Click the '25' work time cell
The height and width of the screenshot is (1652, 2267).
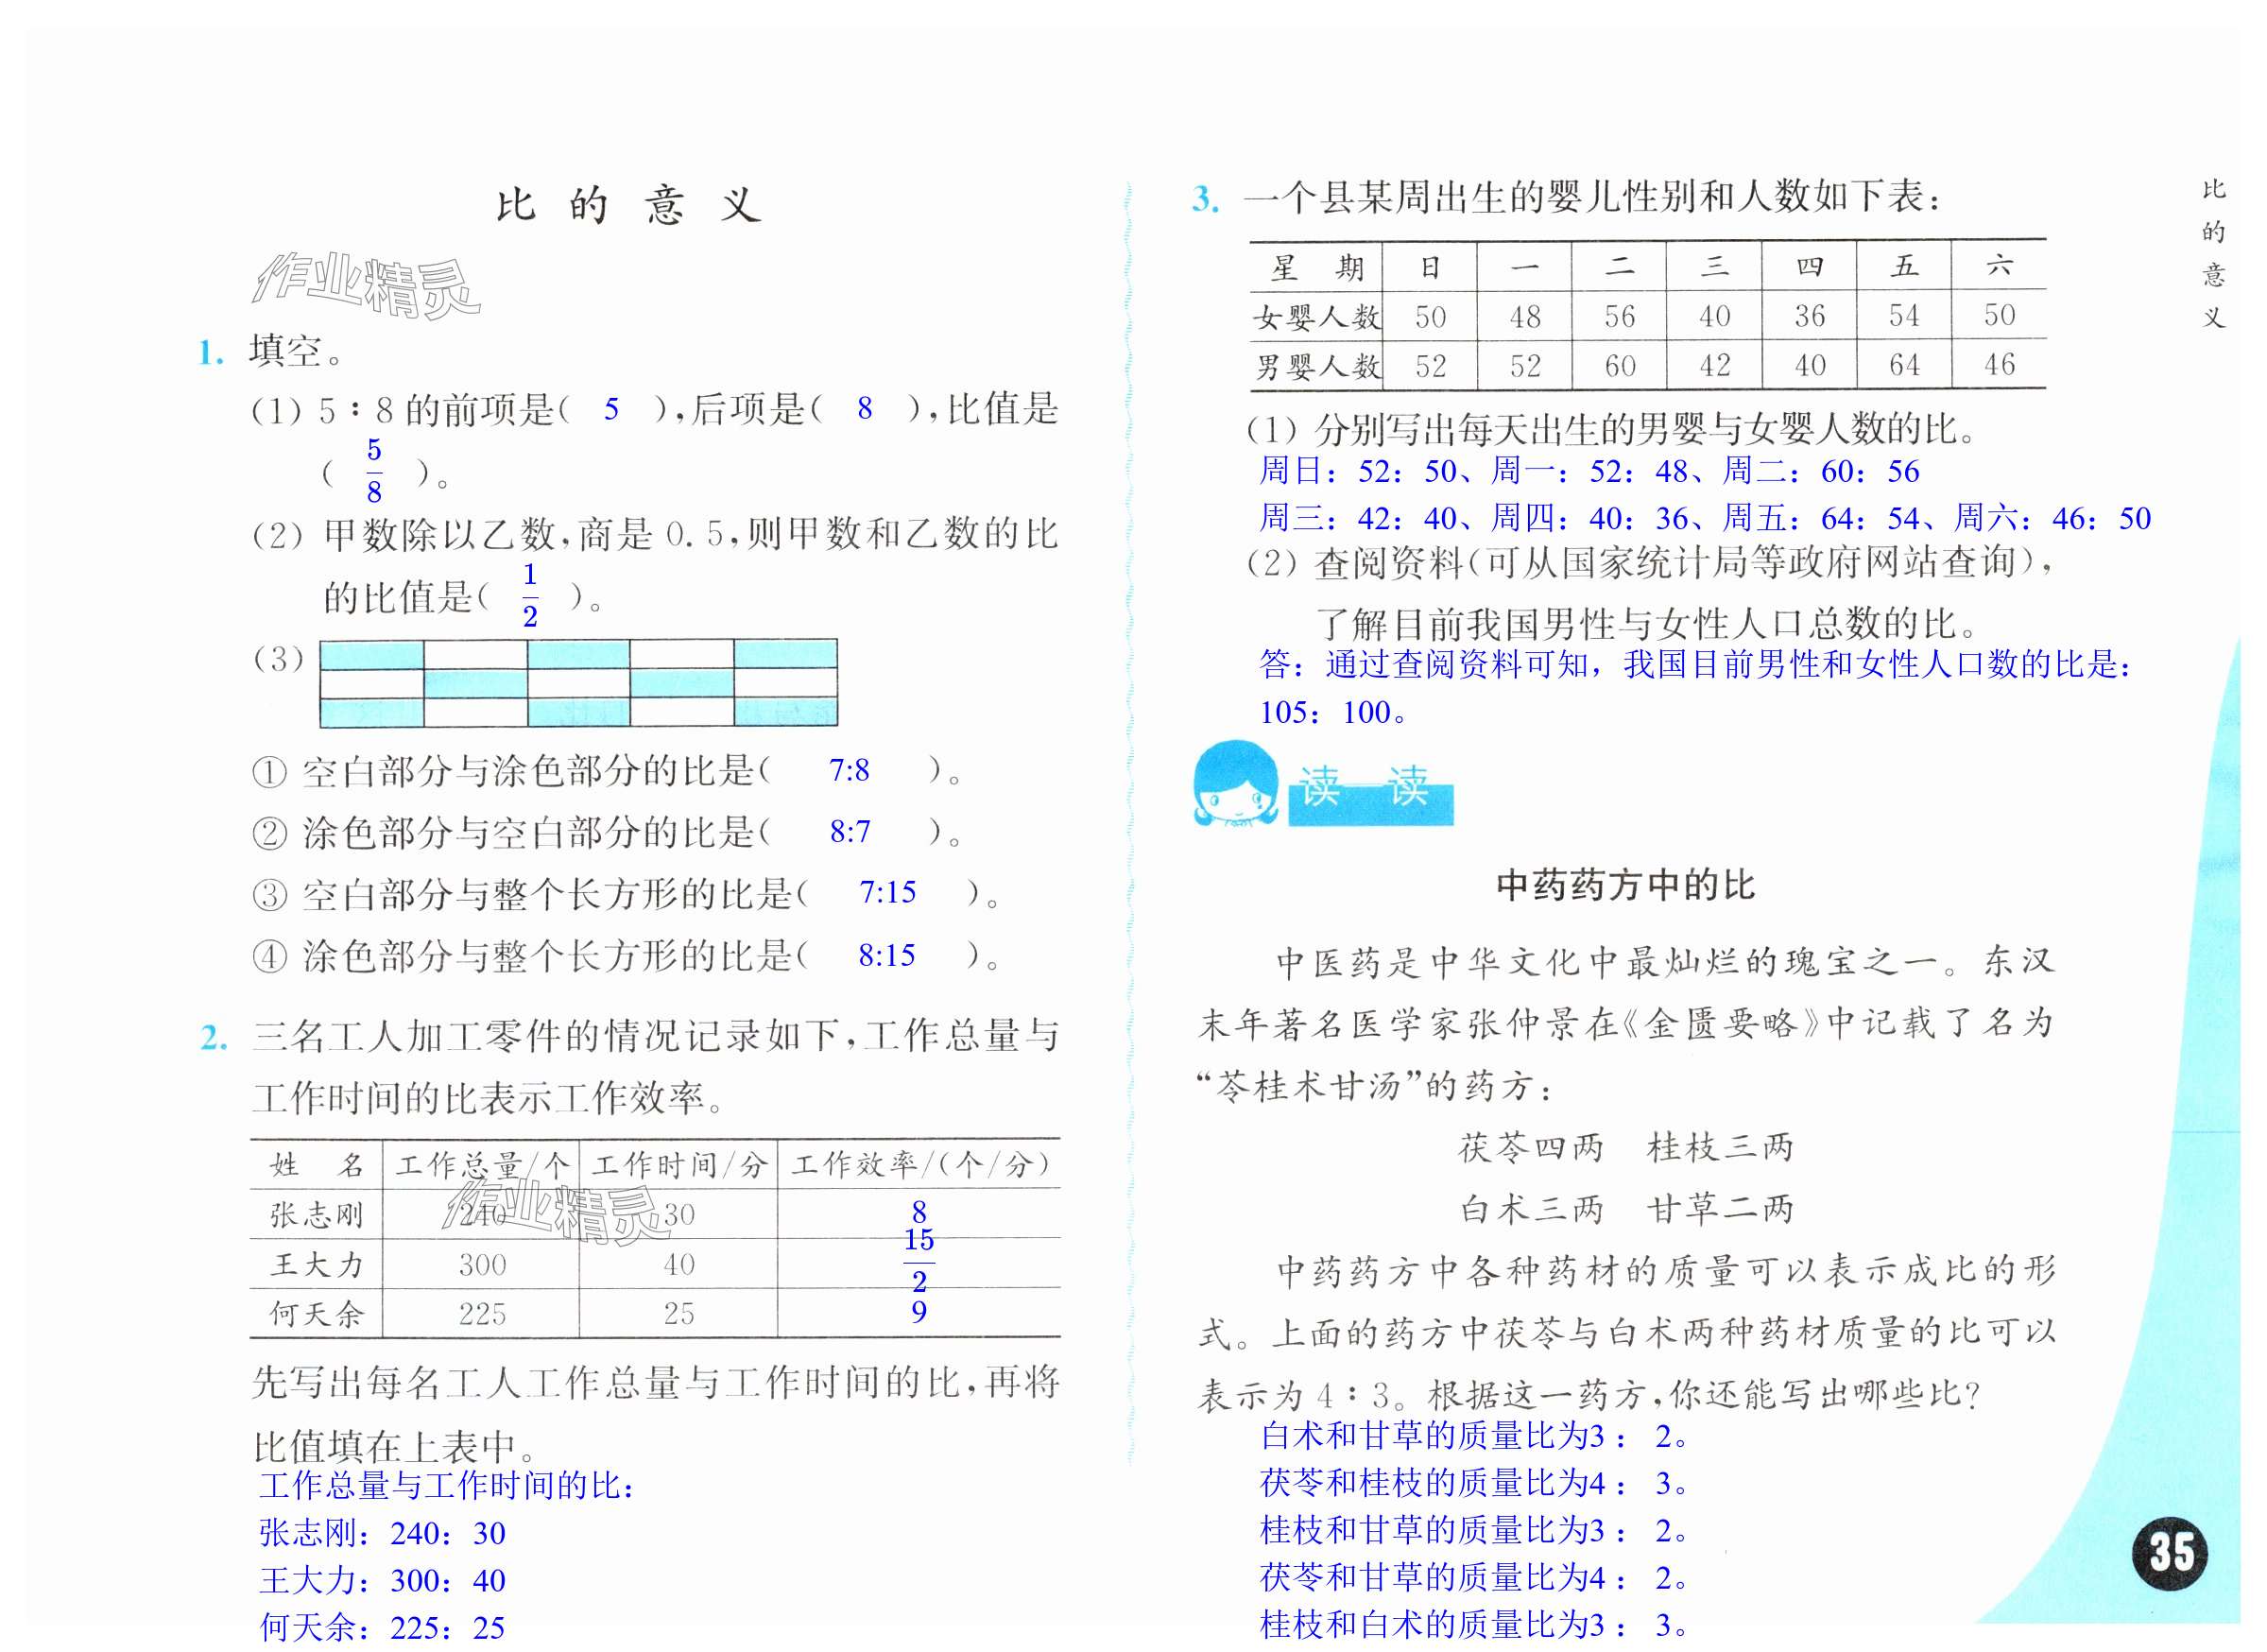pyautogui.click(x=679, y=1314)
